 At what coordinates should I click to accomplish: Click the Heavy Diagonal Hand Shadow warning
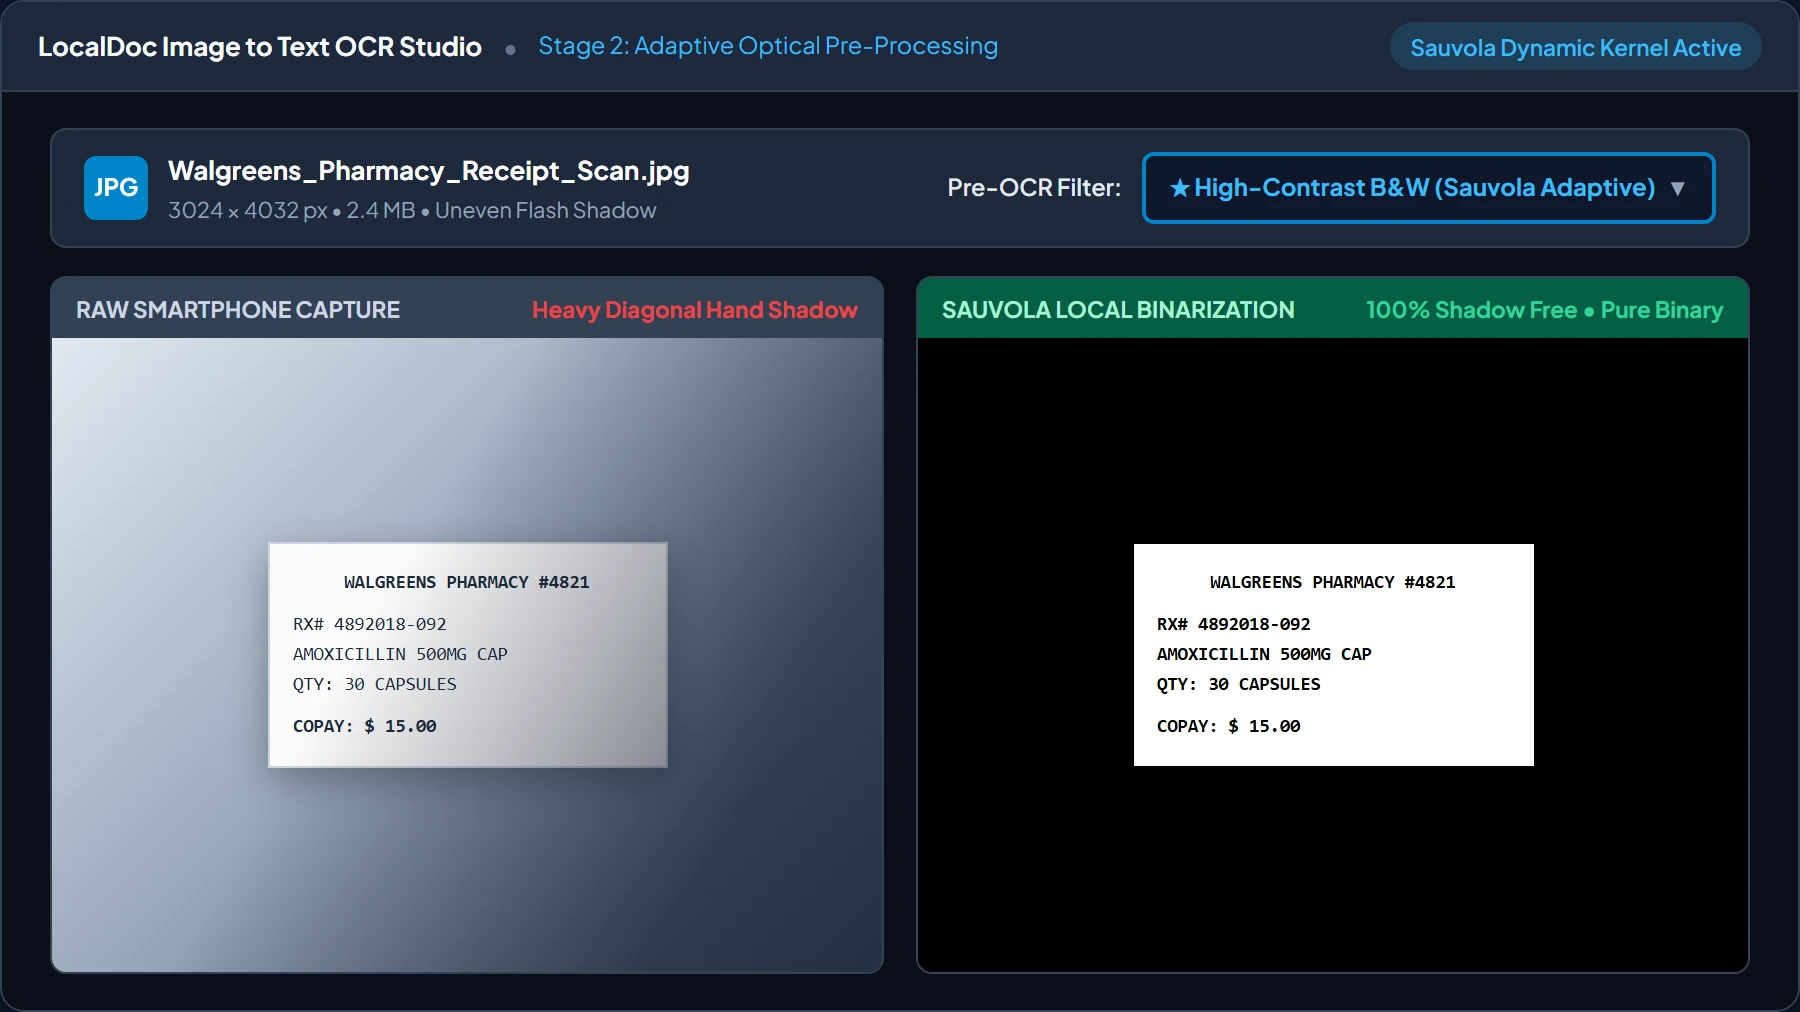695,310
